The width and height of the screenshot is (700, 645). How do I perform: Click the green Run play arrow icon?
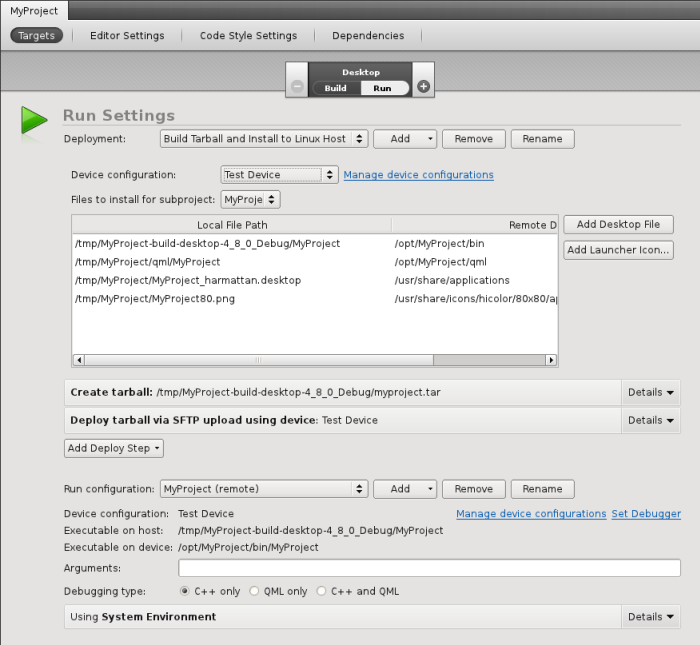34,120
